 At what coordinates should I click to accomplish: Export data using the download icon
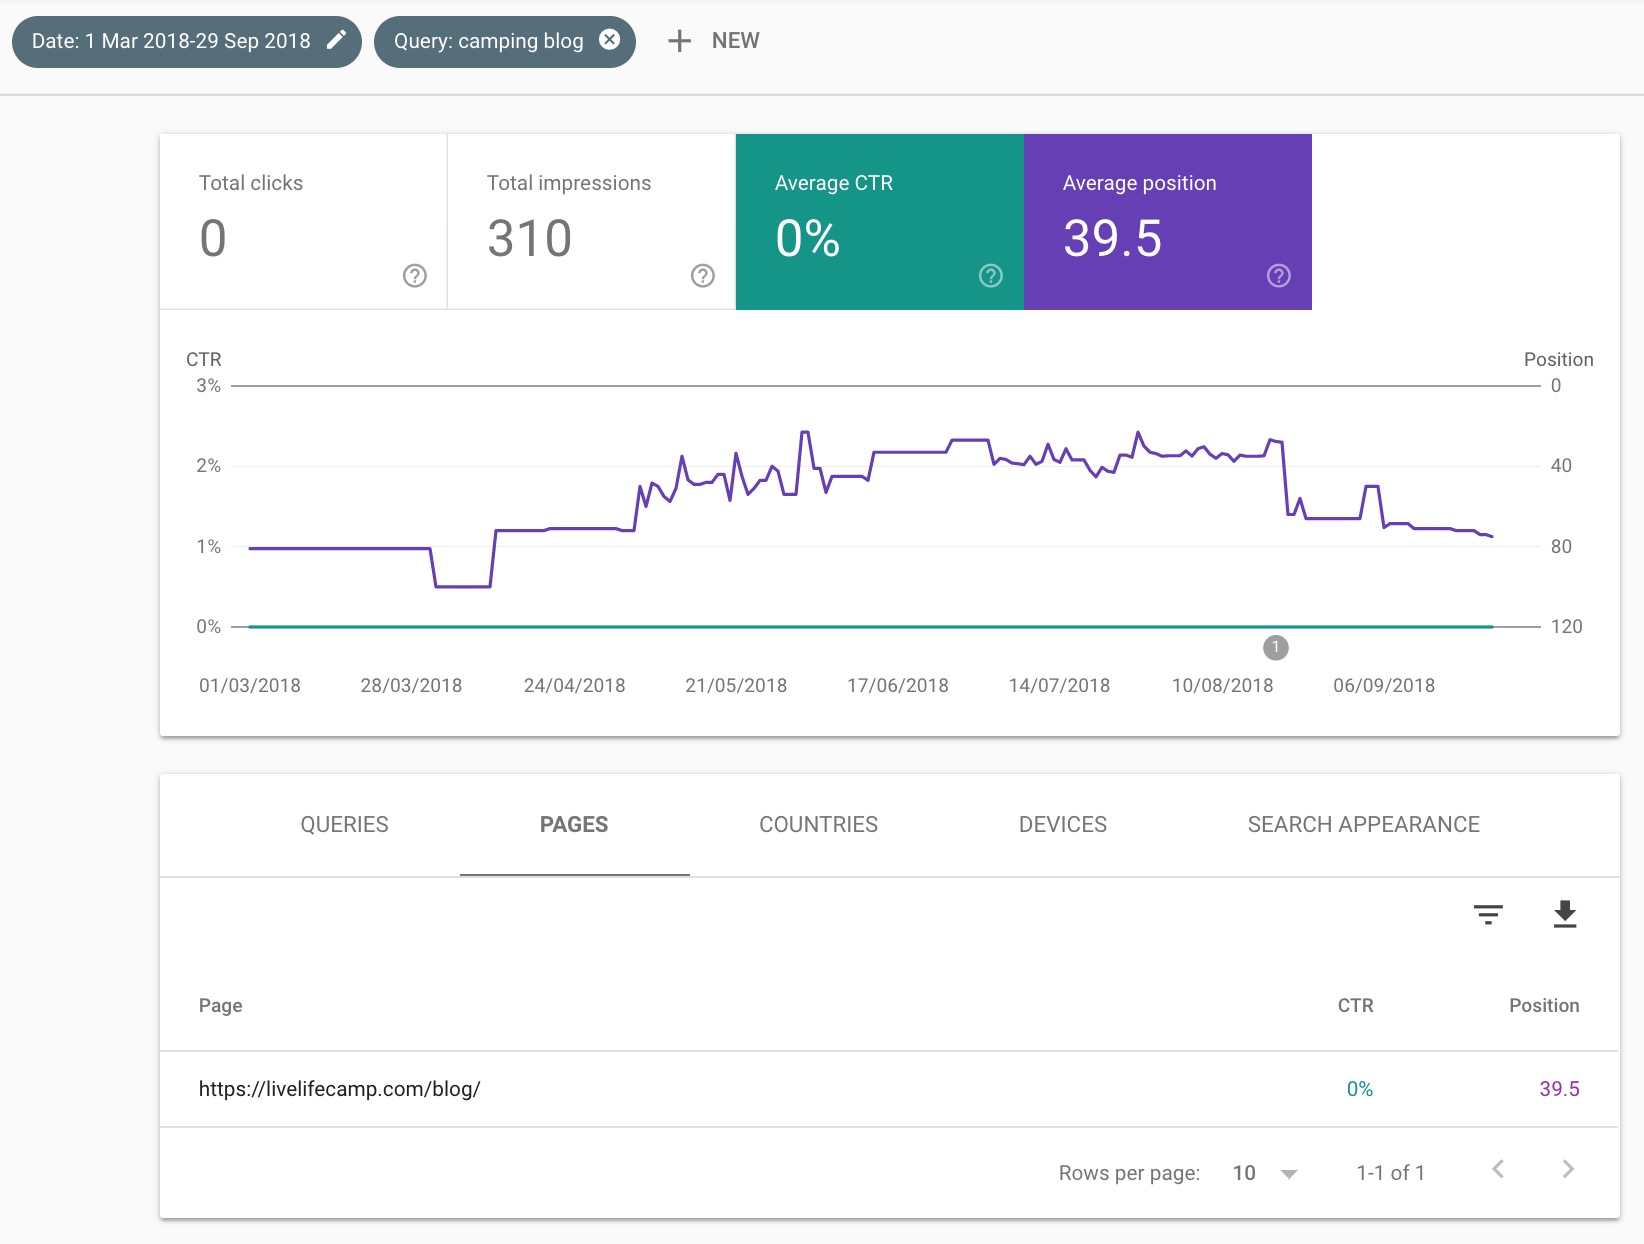point(1565,914)
